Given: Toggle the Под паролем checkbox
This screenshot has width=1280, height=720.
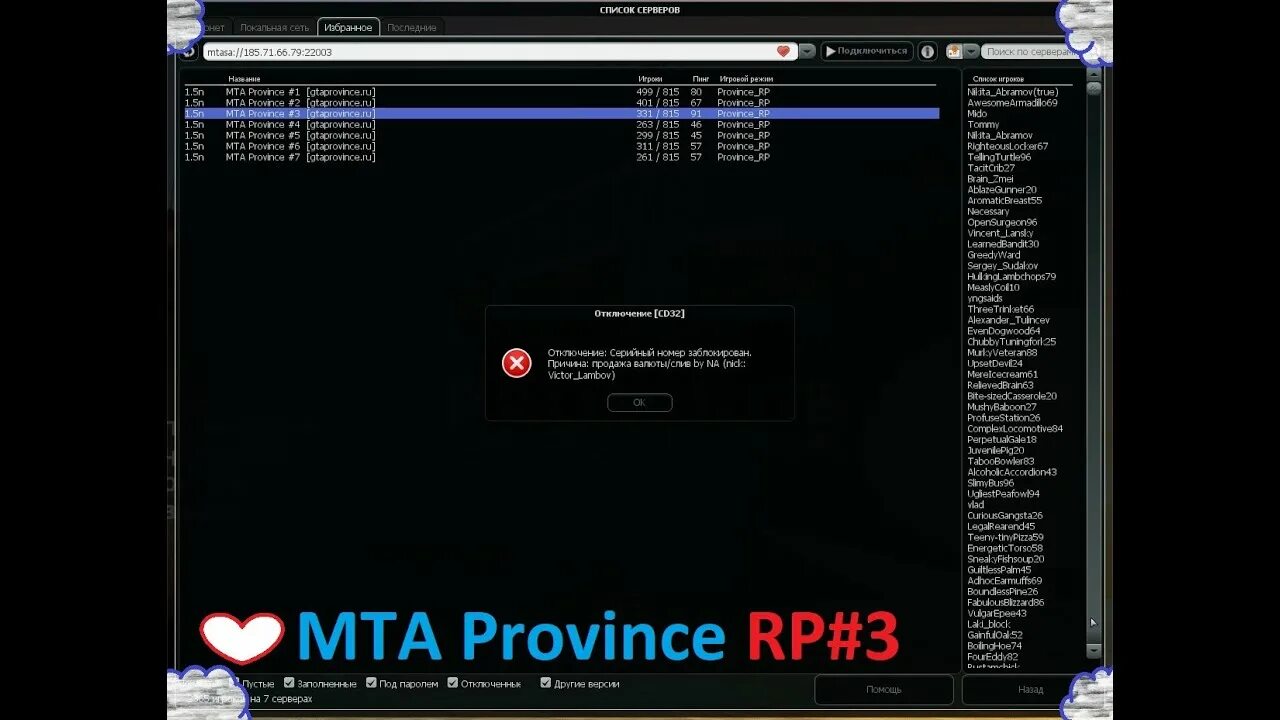Looking at the screenshot, I should pyautogui.click(x=371, y=683).
